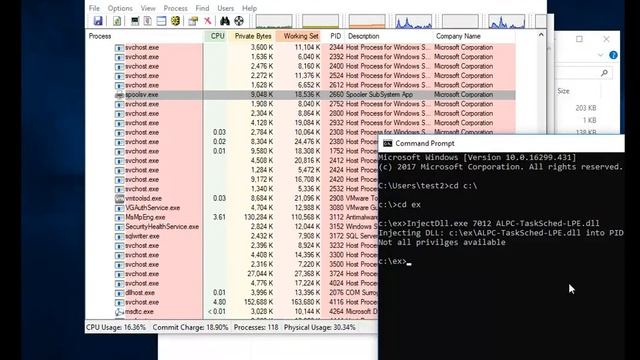Click the binoculars Find Handle or DLL icon

click(x=224, y=21)
